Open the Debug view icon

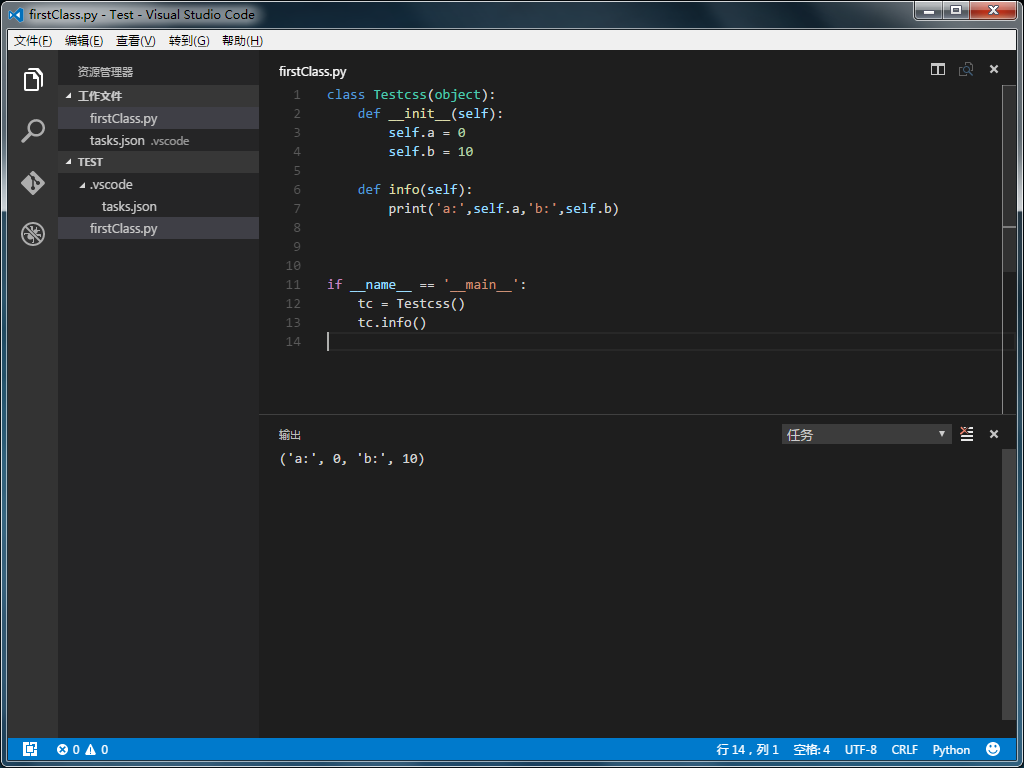tap(33, 234)
